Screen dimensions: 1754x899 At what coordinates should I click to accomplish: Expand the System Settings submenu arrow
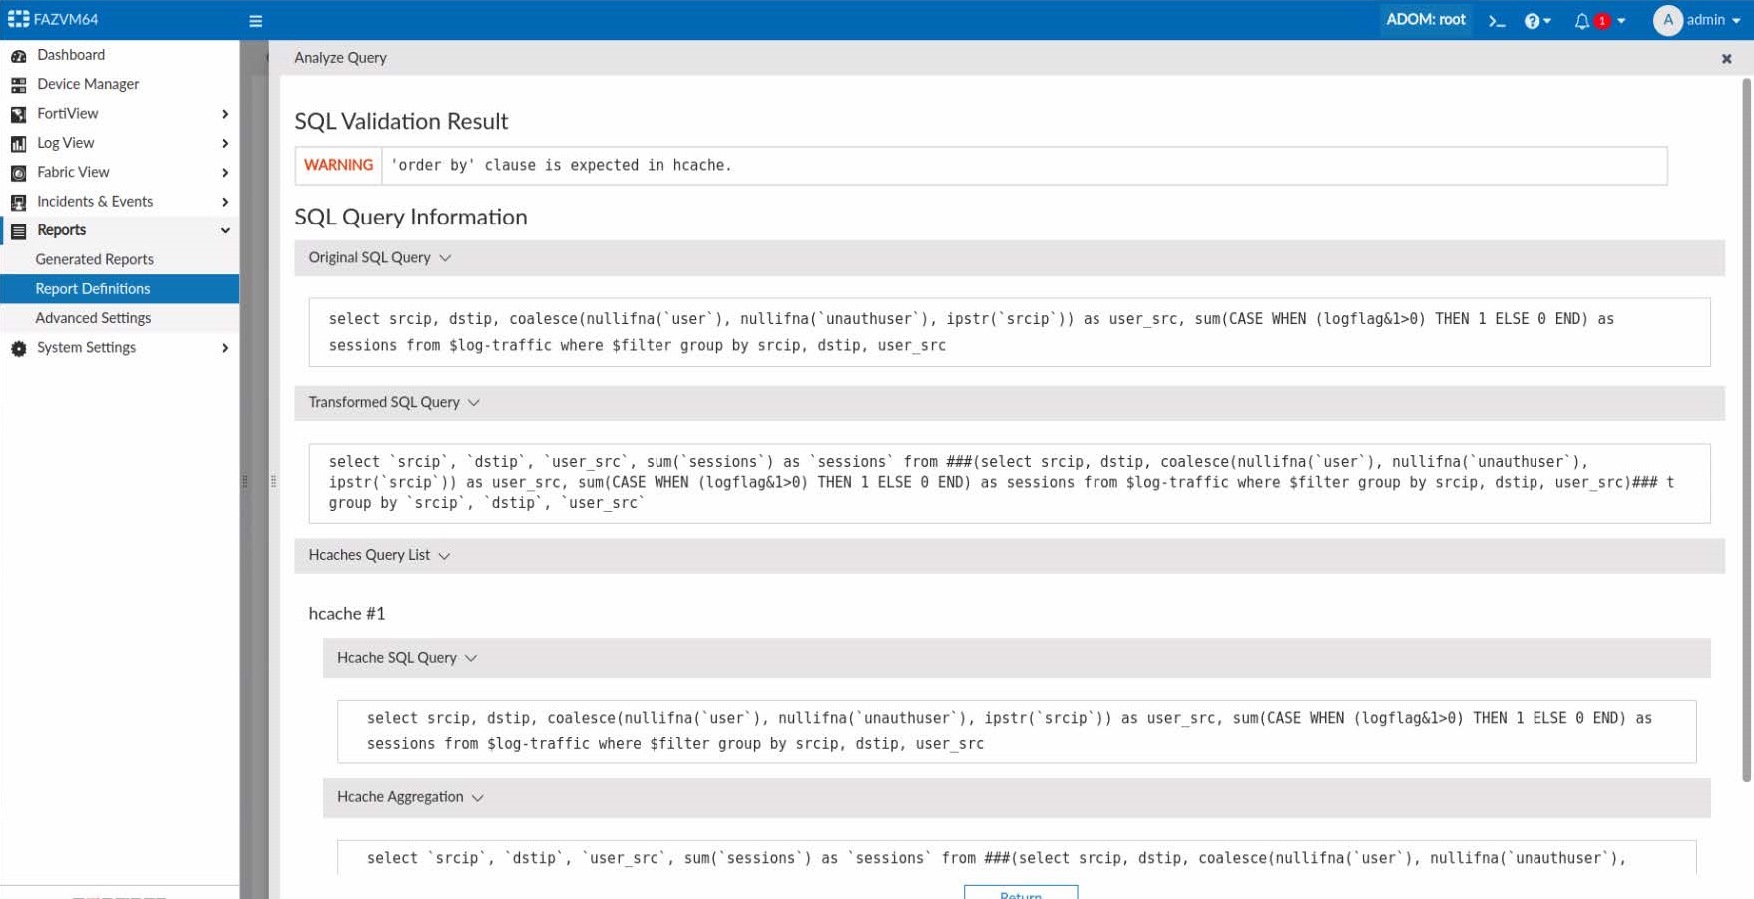click(225, 348)
